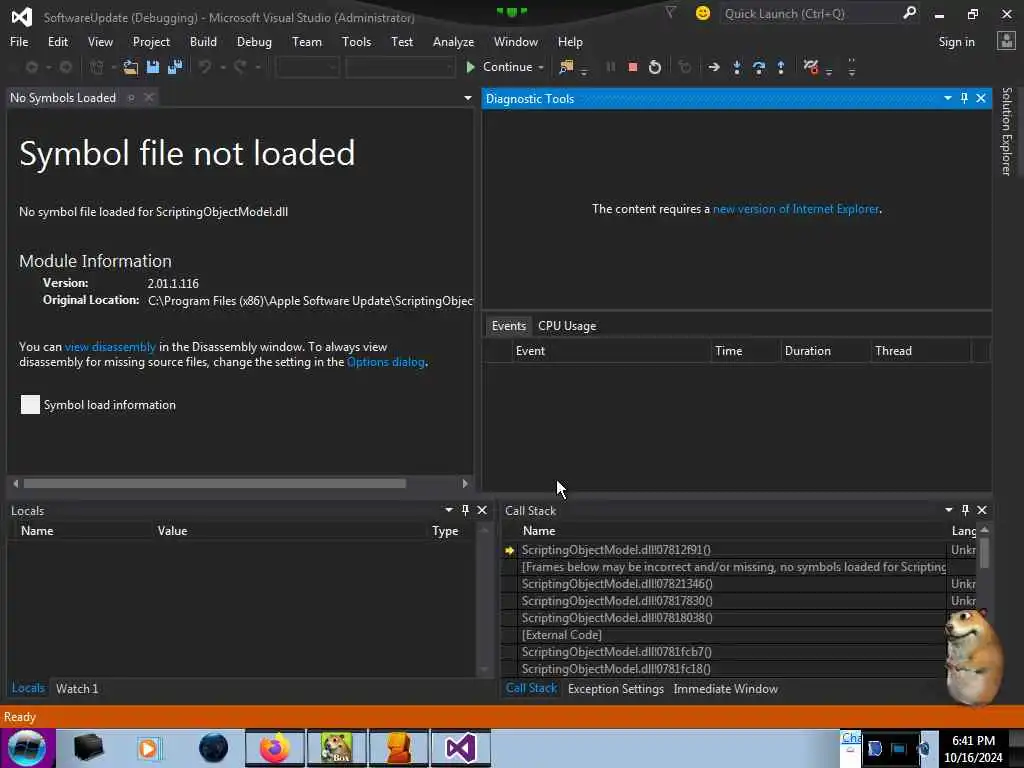Image resolution: width=1024 pixels, height=768 pixels.
Task: Keep the No Symbols Loaded tab open
Action: pyautogui.click(x=131, y=97)
